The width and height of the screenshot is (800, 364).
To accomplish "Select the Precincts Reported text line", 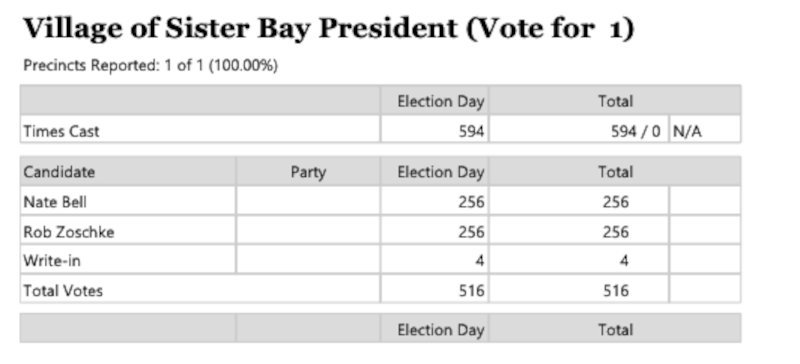I will pos(151,66).
